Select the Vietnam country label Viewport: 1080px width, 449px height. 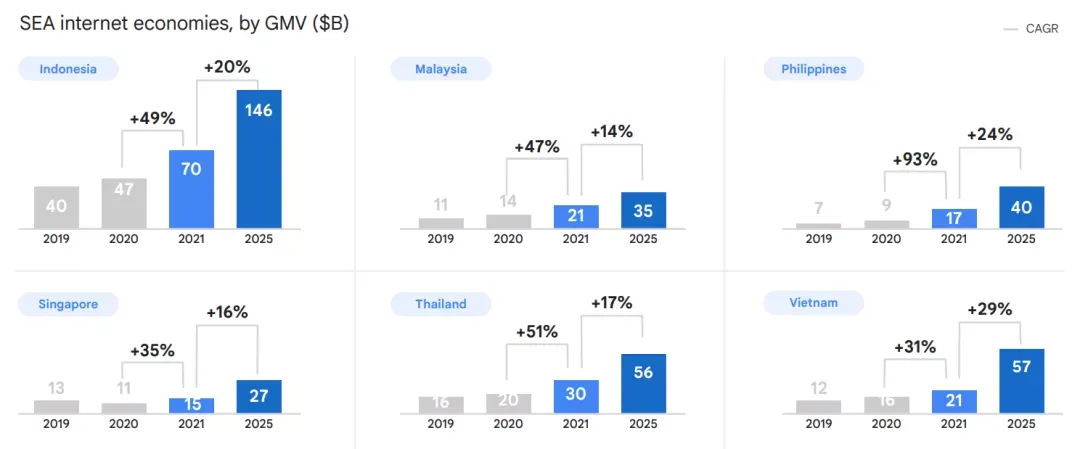(814, 303)
